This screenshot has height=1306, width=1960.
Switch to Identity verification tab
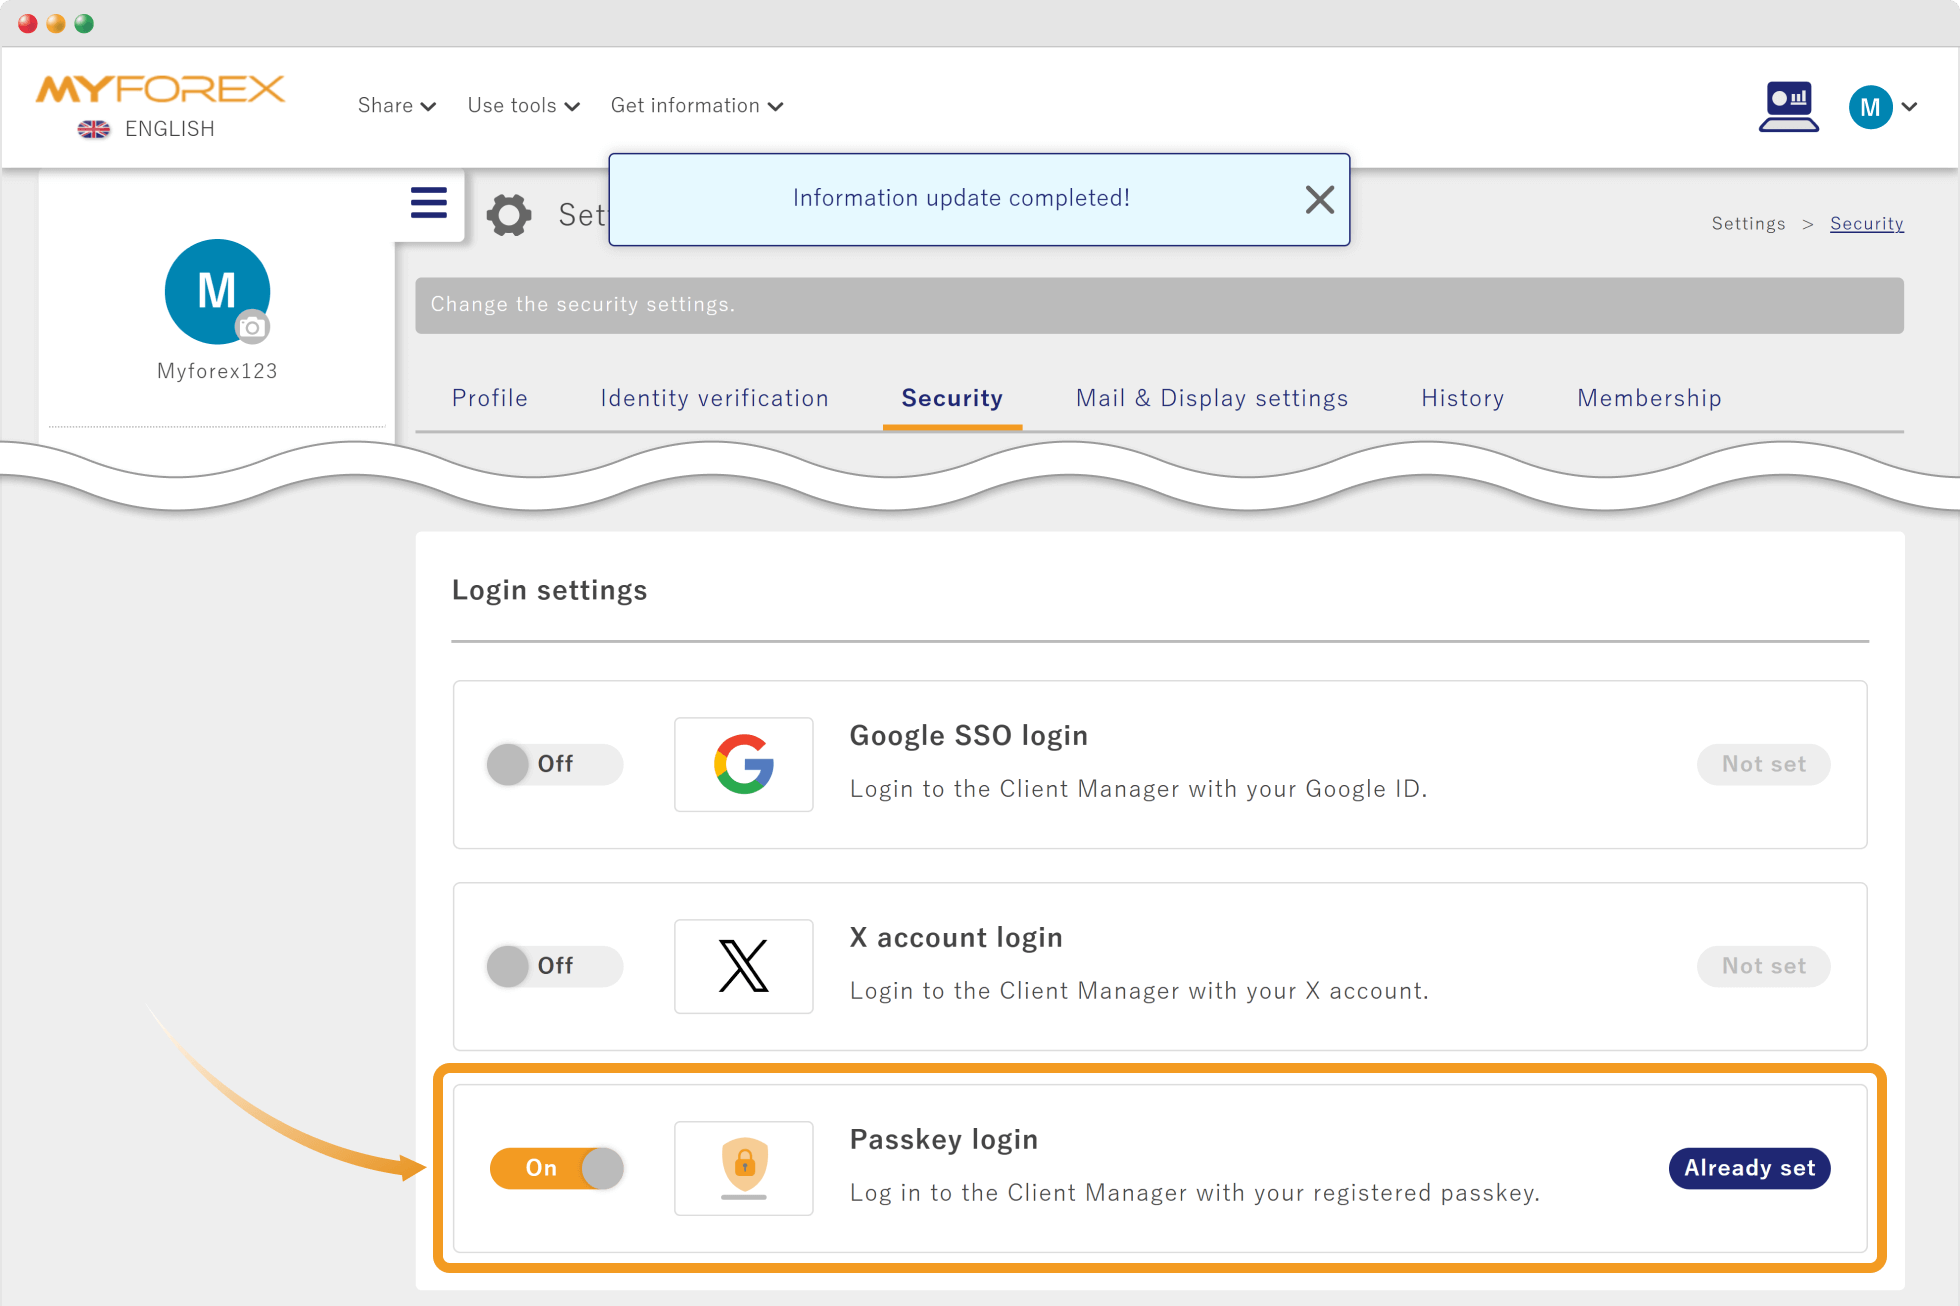[x=714, y=398]
